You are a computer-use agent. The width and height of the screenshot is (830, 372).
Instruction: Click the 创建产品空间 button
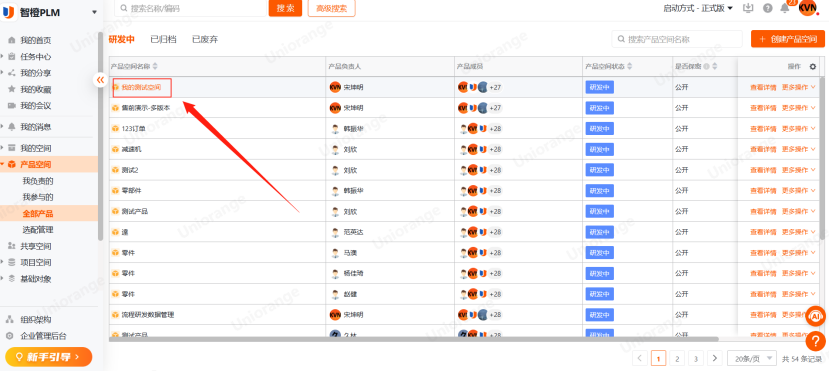pyautogui.click(x=788, y=39)
